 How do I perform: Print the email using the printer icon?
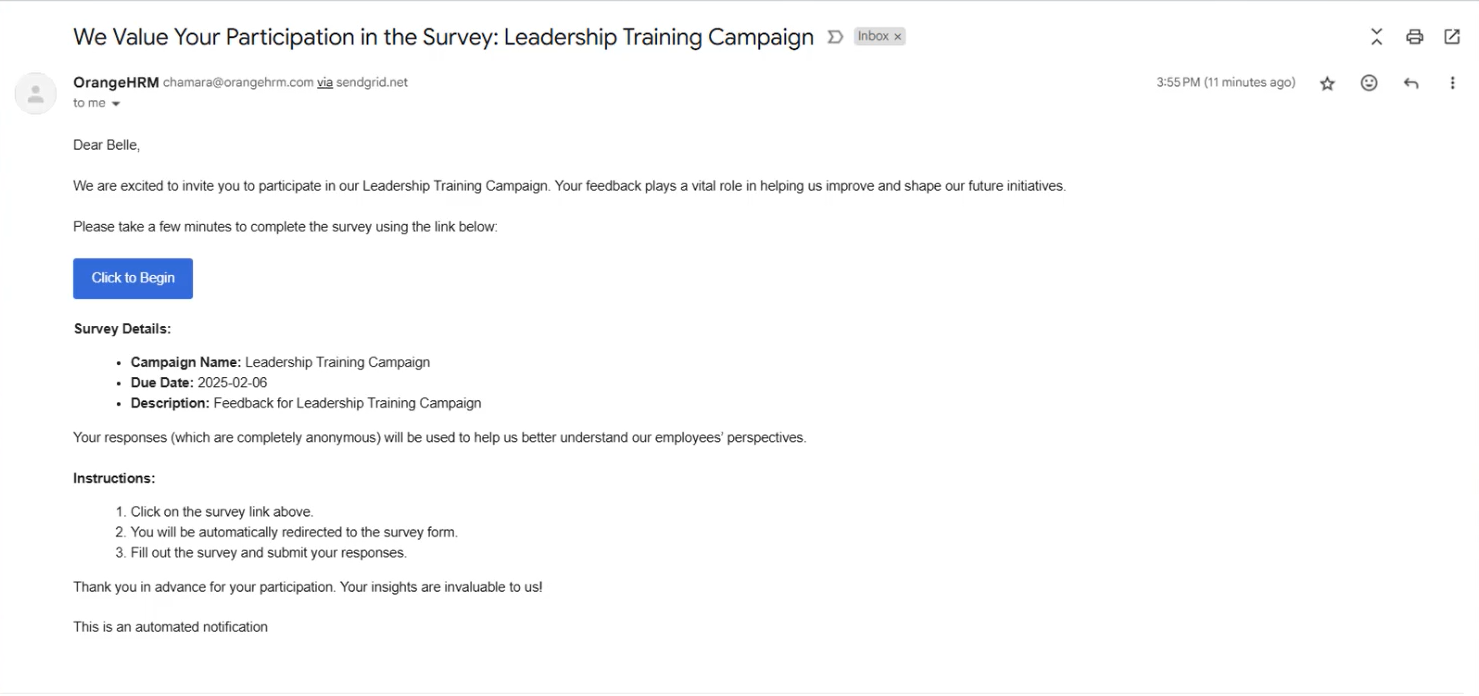point(1414,37)
